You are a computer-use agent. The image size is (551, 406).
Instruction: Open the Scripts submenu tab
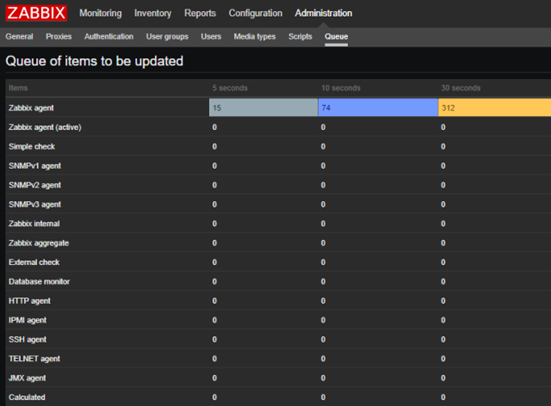point(300,37)
